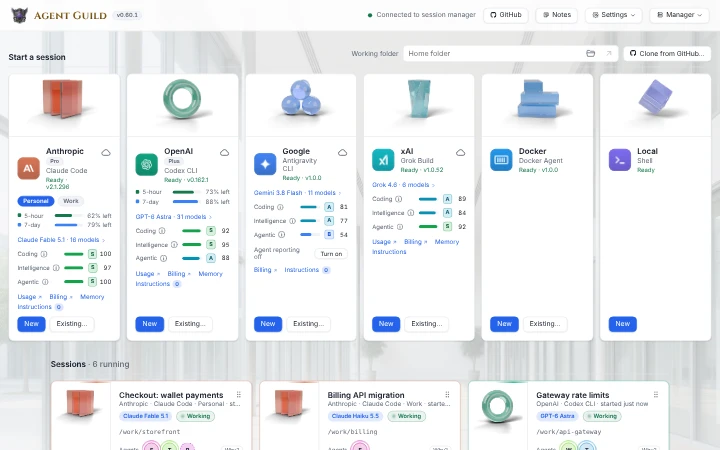Click drag handle on Billing API migration card
This screenshot has width=720, height=450.
(447, 394)
